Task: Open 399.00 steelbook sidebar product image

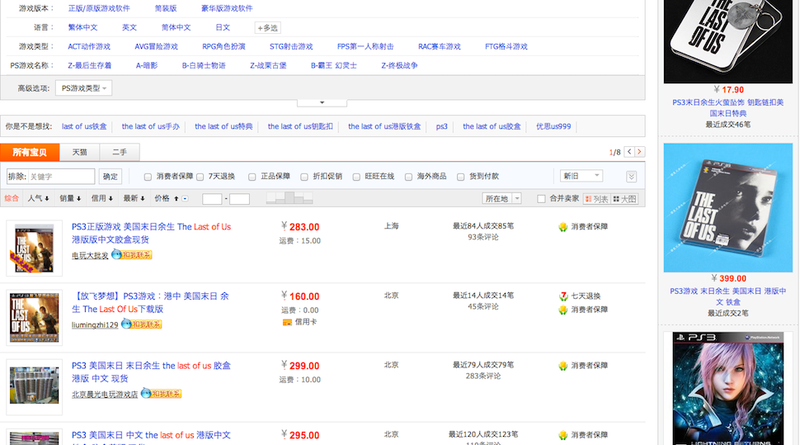Action: point(728,208)
